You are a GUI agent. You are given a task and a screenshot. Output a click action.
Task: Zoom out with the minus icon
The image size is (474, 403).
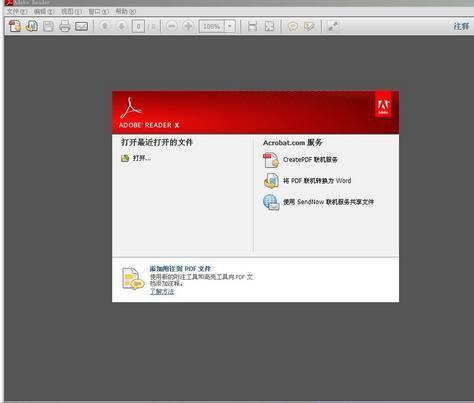click(x=172, y=26)
